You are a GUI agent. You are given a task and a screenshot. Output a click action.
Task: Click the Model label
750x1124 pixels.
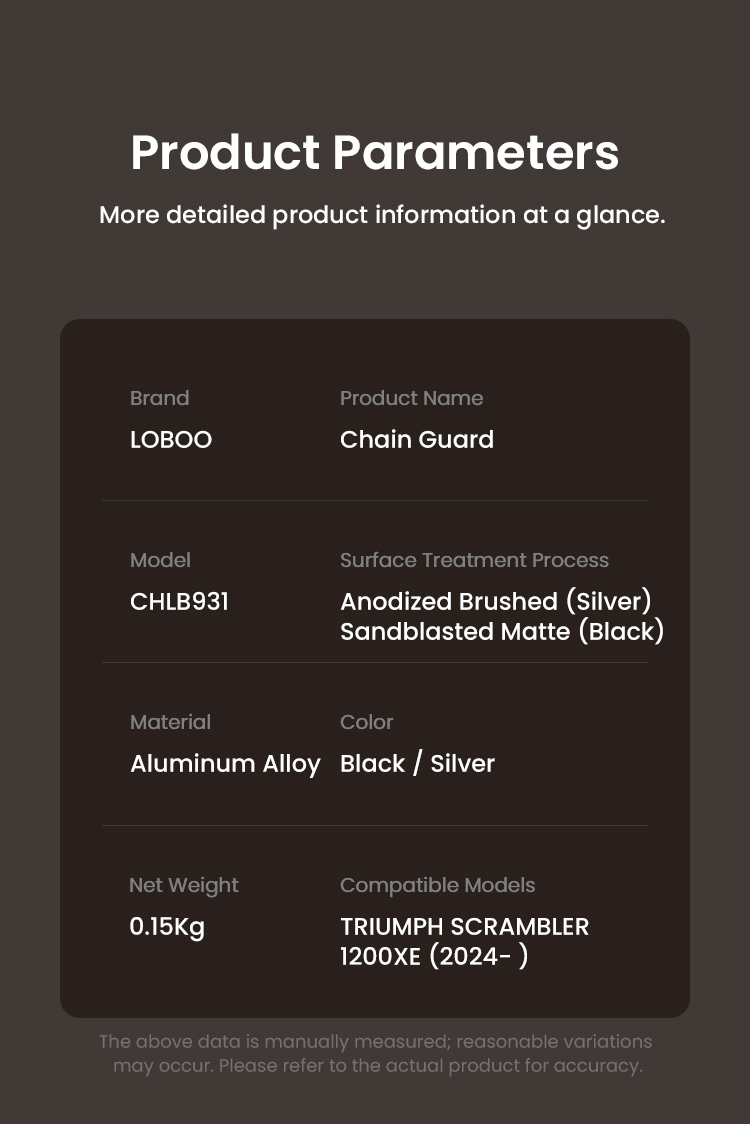[x=160, y=560]
